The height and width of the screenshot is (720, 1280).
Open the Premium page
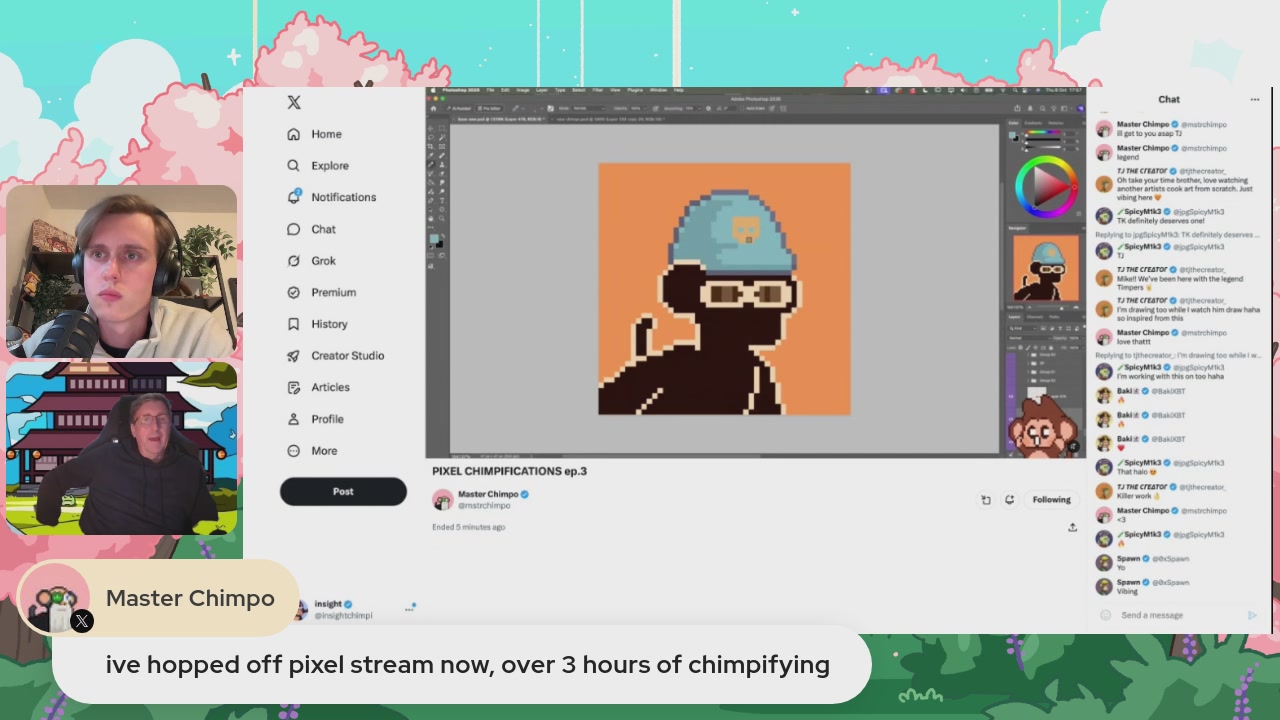point(321,292)
